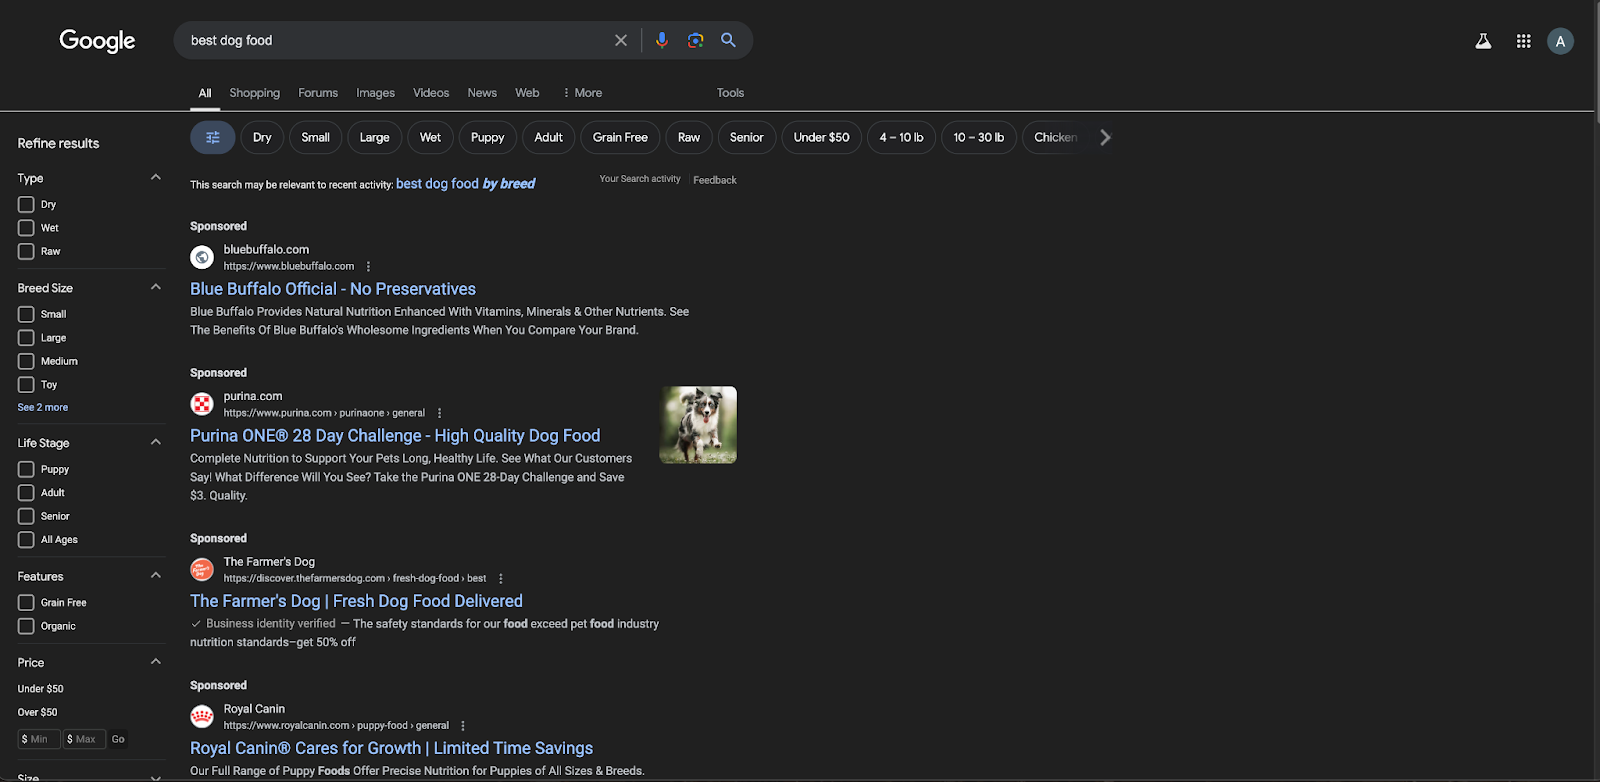This screenshot has height=782, width=1600.
Task: Expand the Size filter section
Action: pos(155,777)
